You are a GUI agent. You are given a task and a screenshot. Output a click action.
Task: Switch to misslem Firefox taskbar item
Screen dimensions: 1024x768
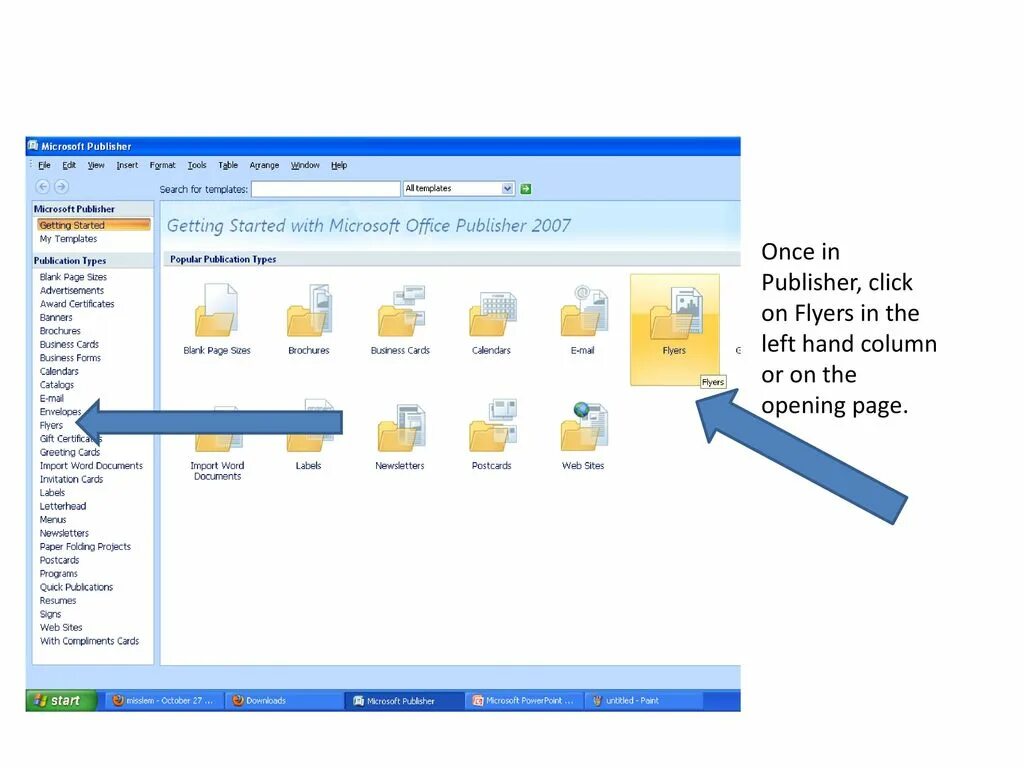tap(163, 700)
